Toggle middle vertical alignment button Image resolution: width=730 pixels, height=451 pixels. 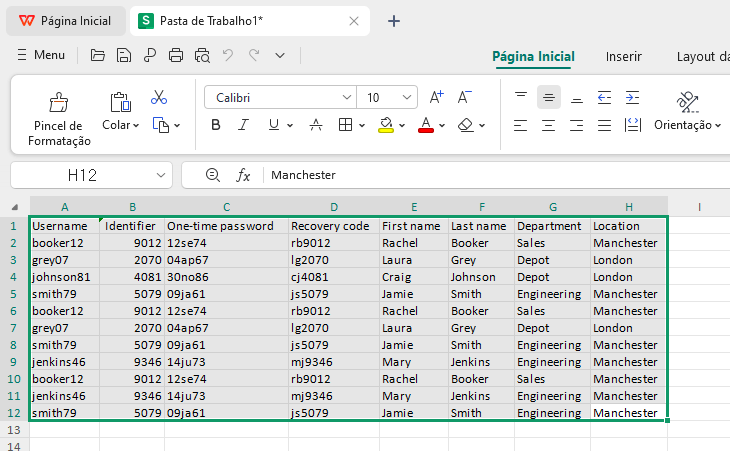click(x=548, y=98)
